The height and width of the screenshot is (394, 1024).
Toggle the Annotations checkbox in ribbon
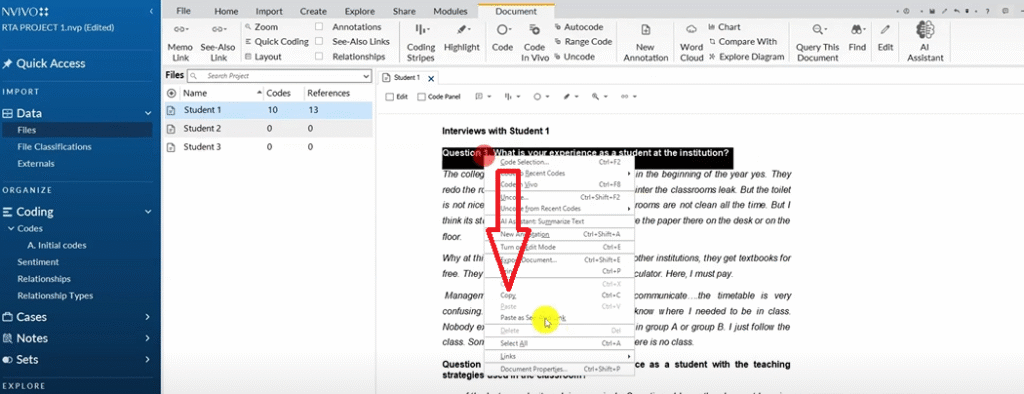(319, 27)
